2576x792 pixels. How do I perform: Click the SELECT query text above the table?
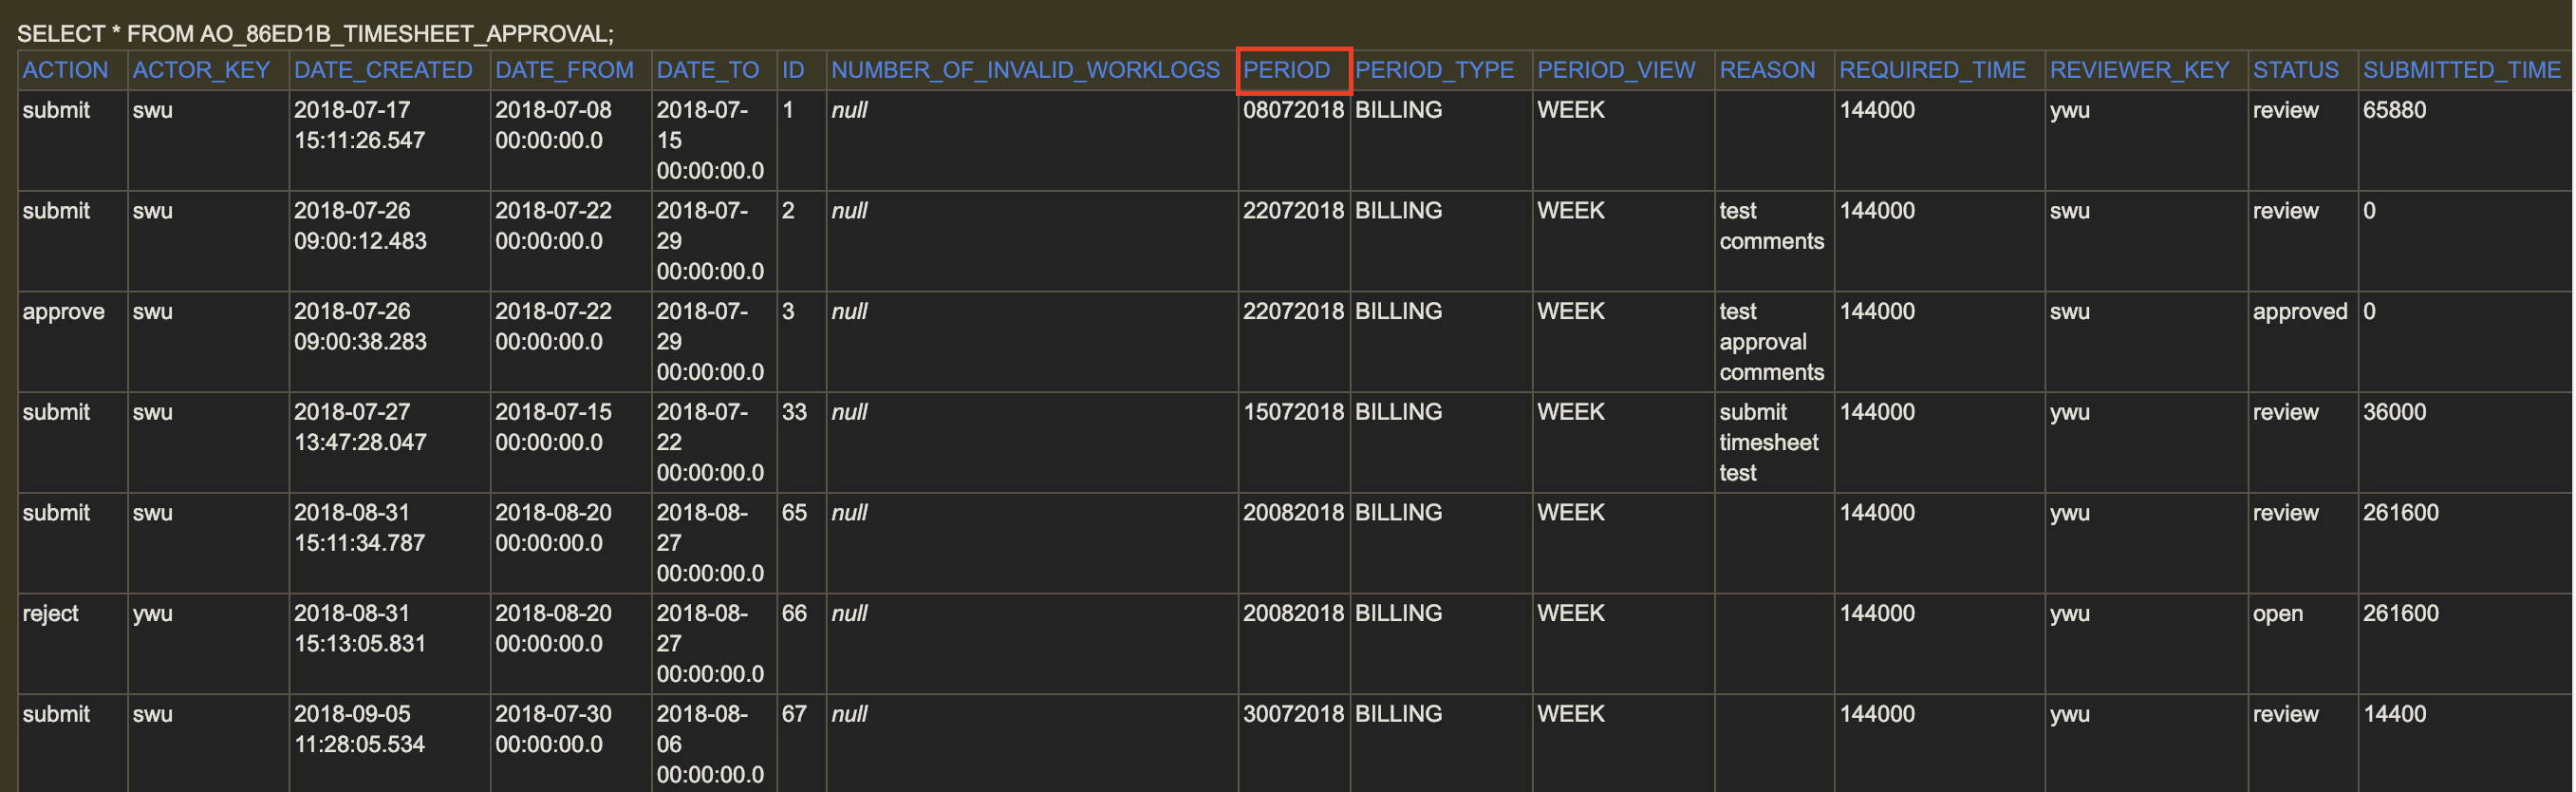coord(315,33)
